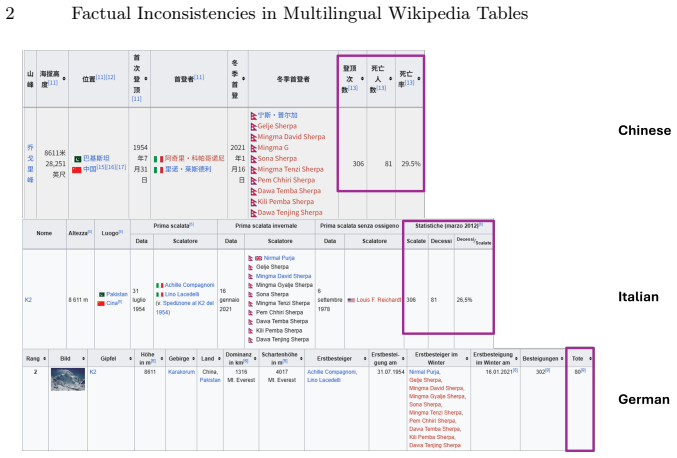Open the K2 link in Italian table
This screenshot has height=458, width=677.
coord(28,300)
